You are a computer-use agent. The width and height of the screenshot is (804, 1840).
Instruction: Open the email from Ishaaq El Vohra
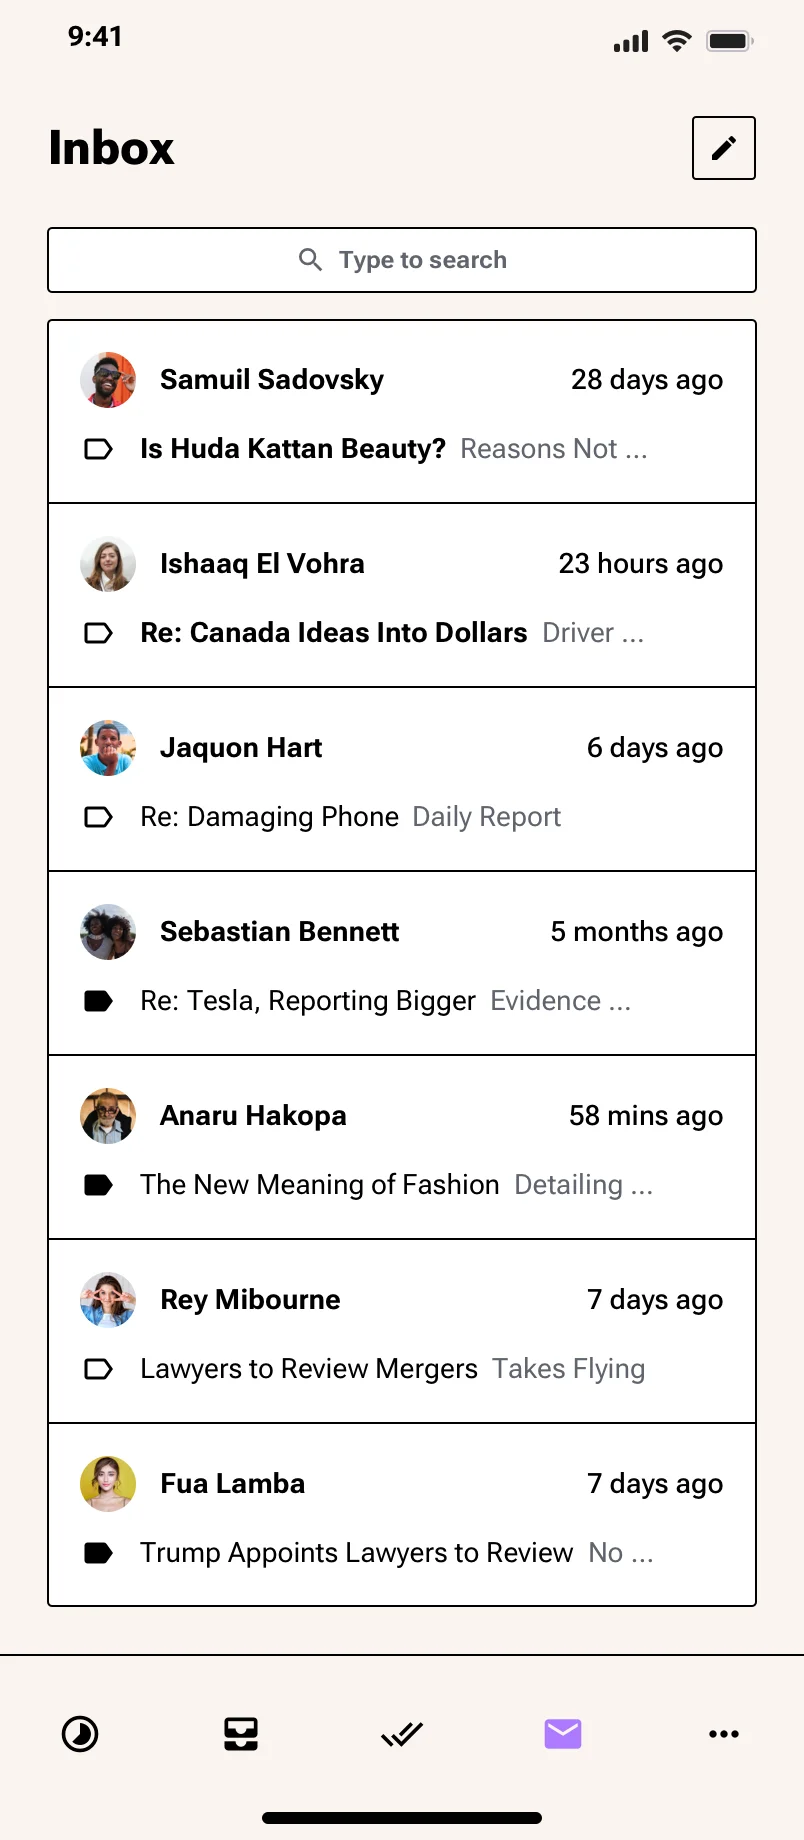pyautogui.click(x=402, y=596)
